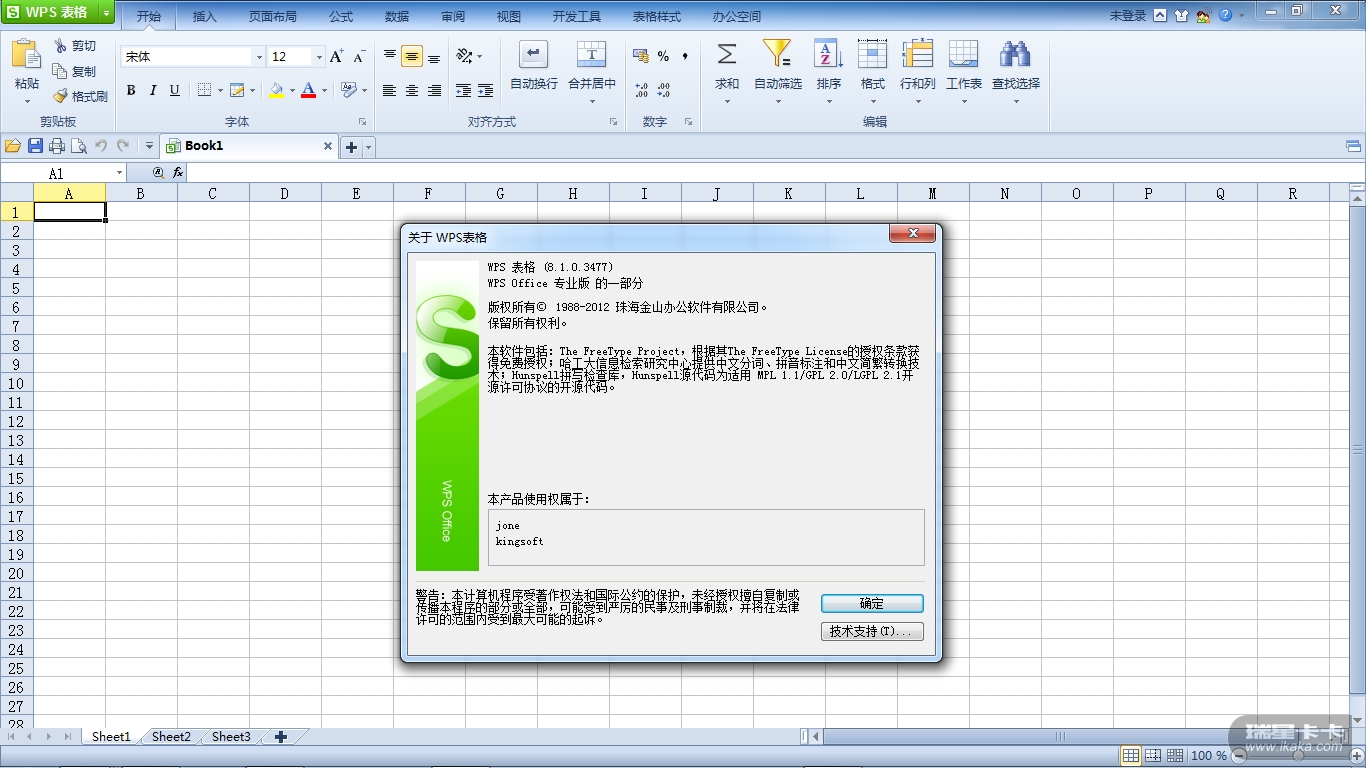Viewport: 1366px width, 768px height.
Task: Select column B header
Action: (x=141, y=194)
